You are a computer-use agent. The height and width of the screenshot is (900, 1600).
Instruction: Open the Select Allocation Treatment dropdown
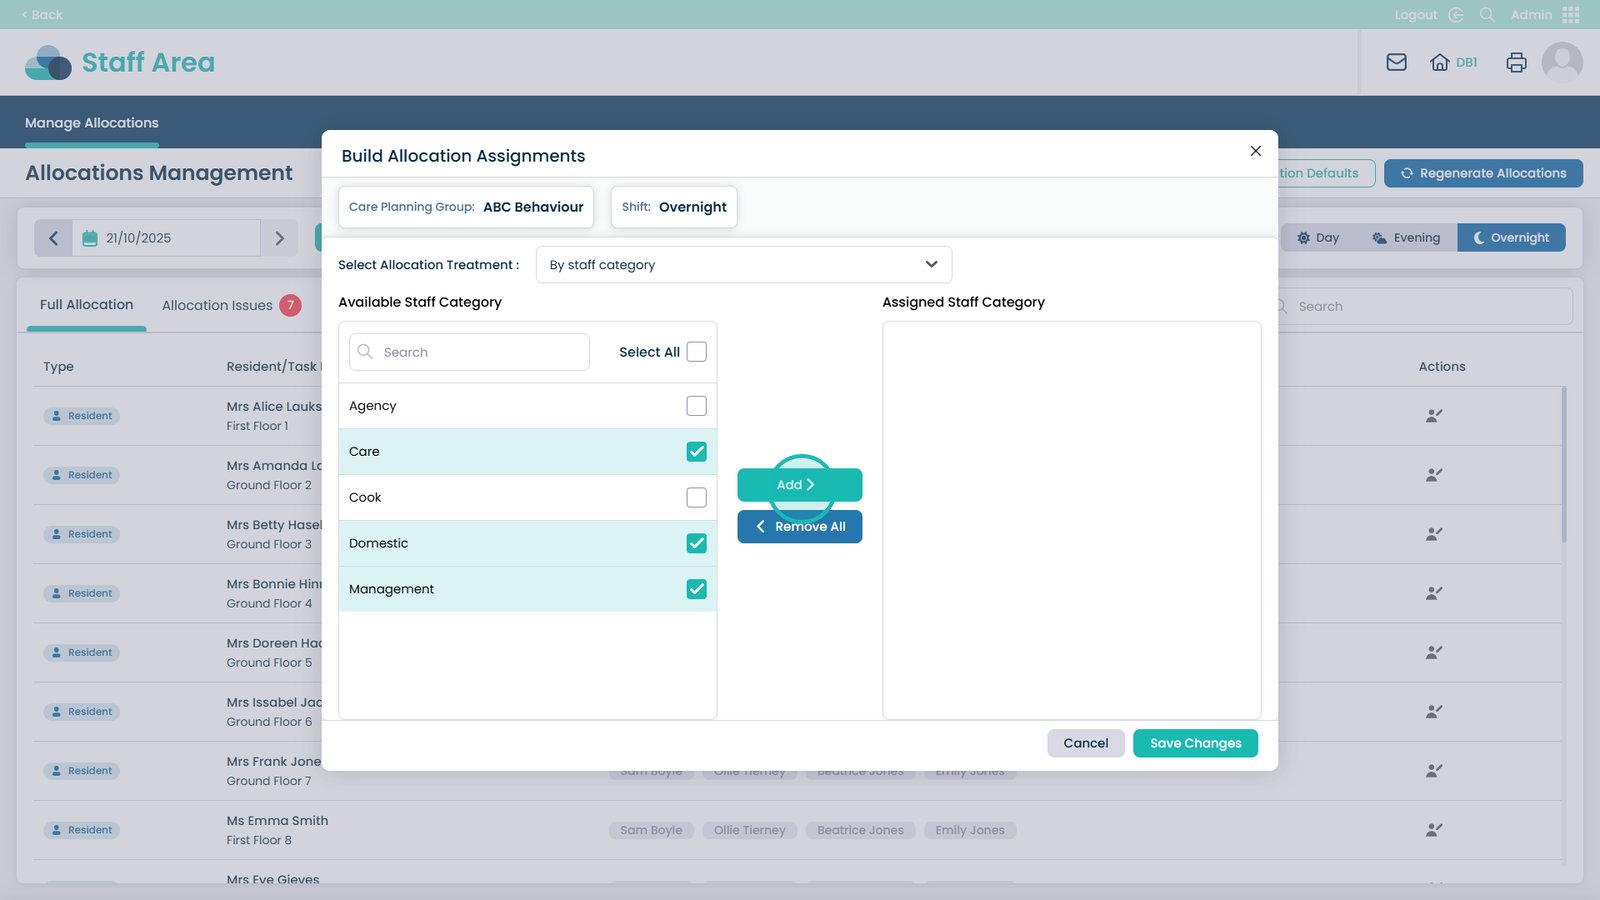(x=743, y=265)
